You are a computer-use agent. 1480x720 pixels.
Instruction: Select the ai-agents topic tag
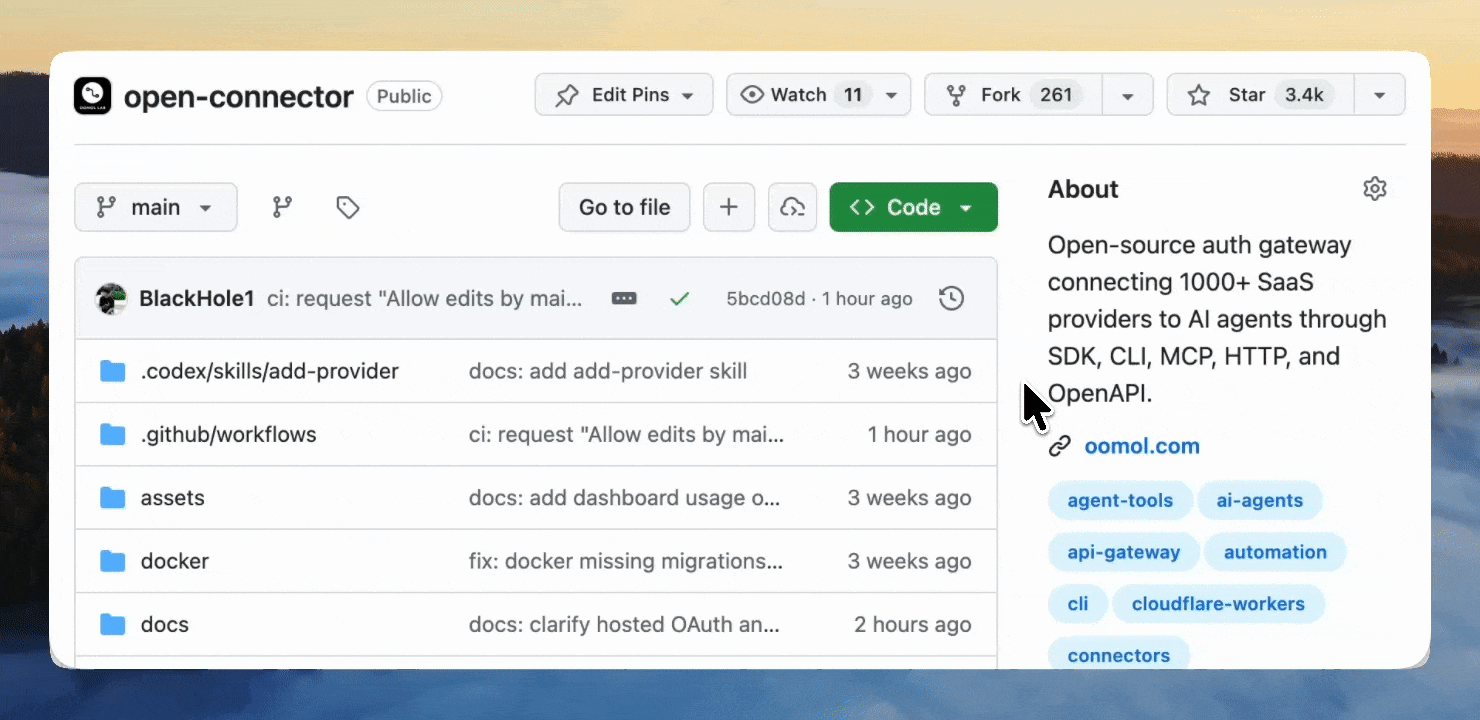(x=1260, y=500)
